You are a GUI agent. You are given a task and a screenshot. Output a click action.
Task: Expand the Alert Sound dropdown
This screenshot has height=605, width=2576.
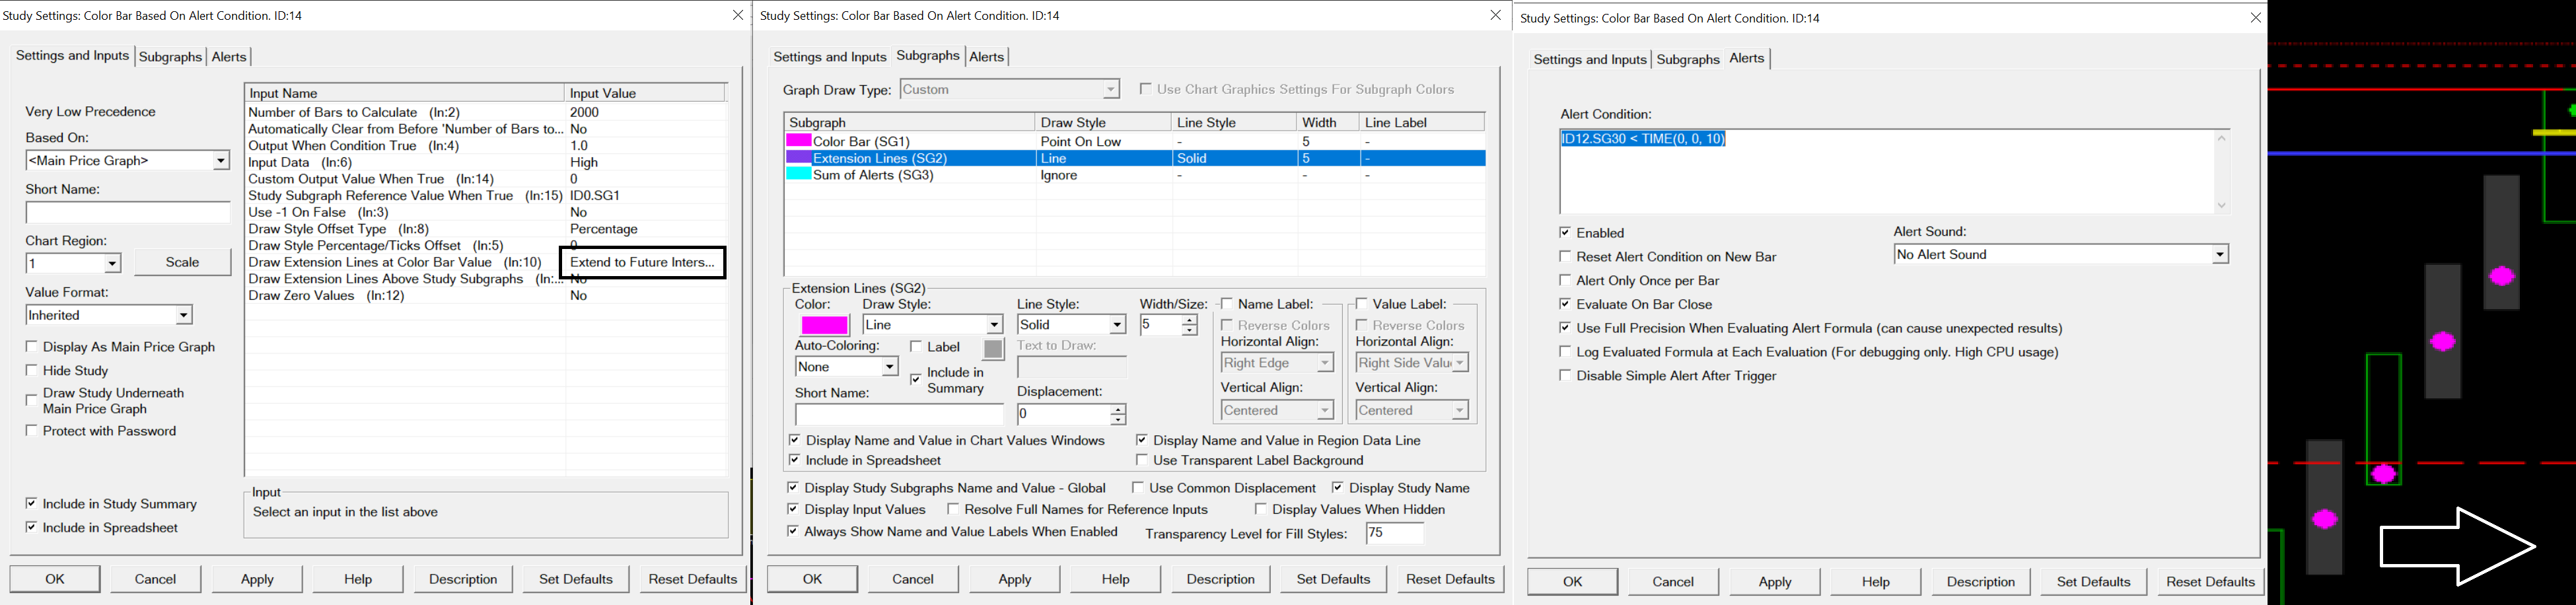2219,255
